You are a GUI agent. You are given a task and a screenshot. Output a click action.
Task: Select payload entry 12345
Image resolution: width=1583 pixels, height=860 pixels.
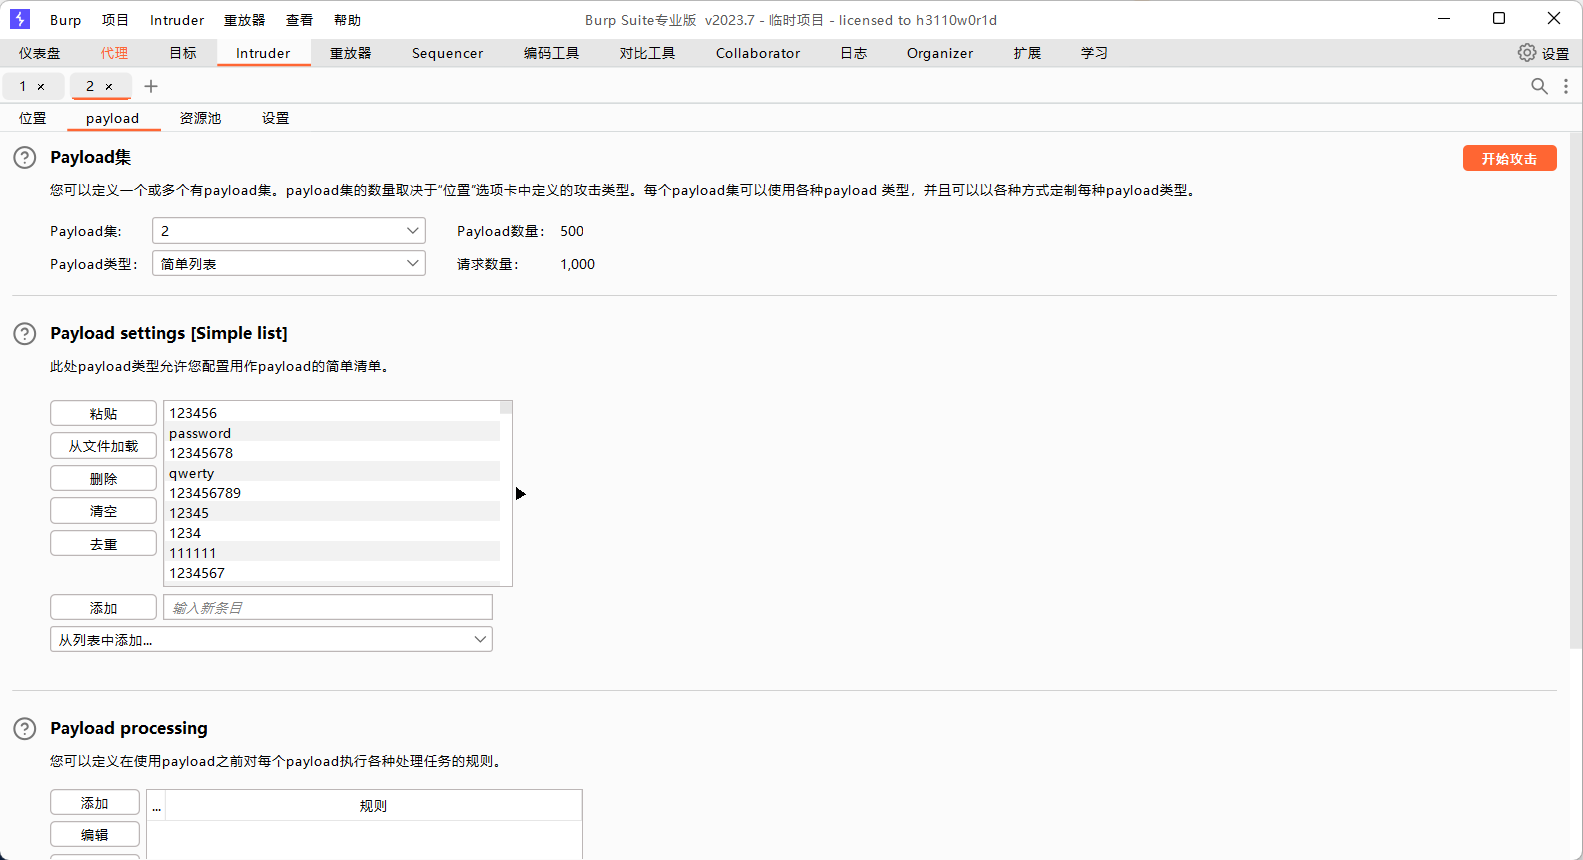[x=332, y=513]
